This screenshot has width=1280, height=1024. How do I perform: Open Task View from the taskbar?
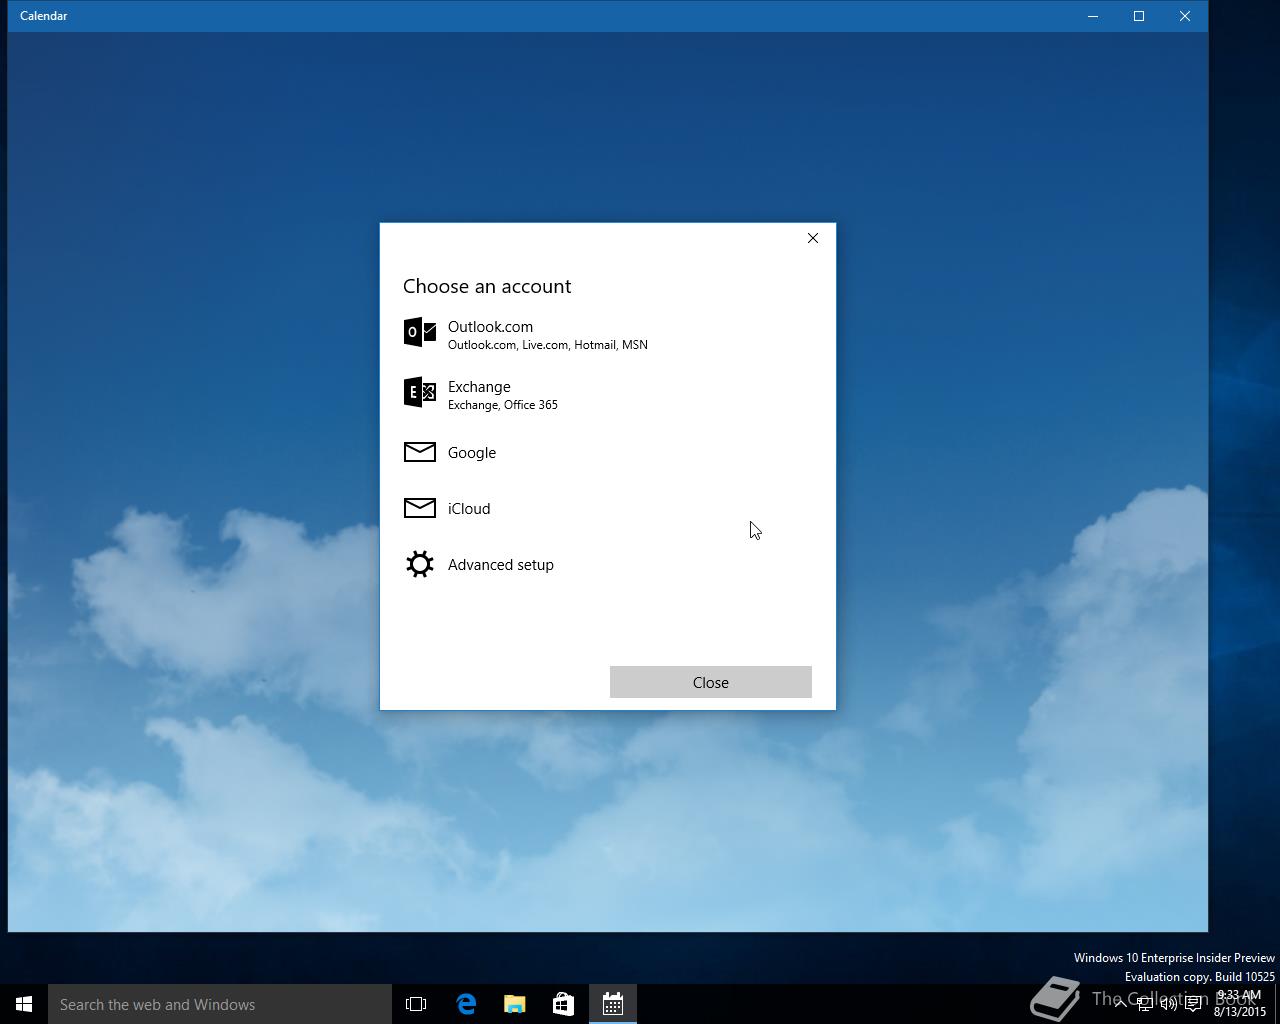416,1004
